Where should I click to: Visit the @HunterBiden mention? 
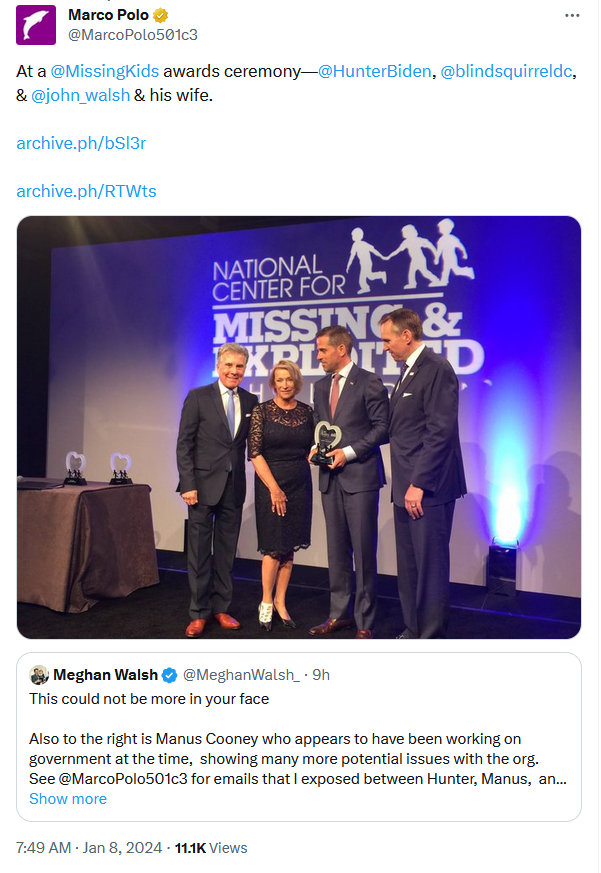373,72
